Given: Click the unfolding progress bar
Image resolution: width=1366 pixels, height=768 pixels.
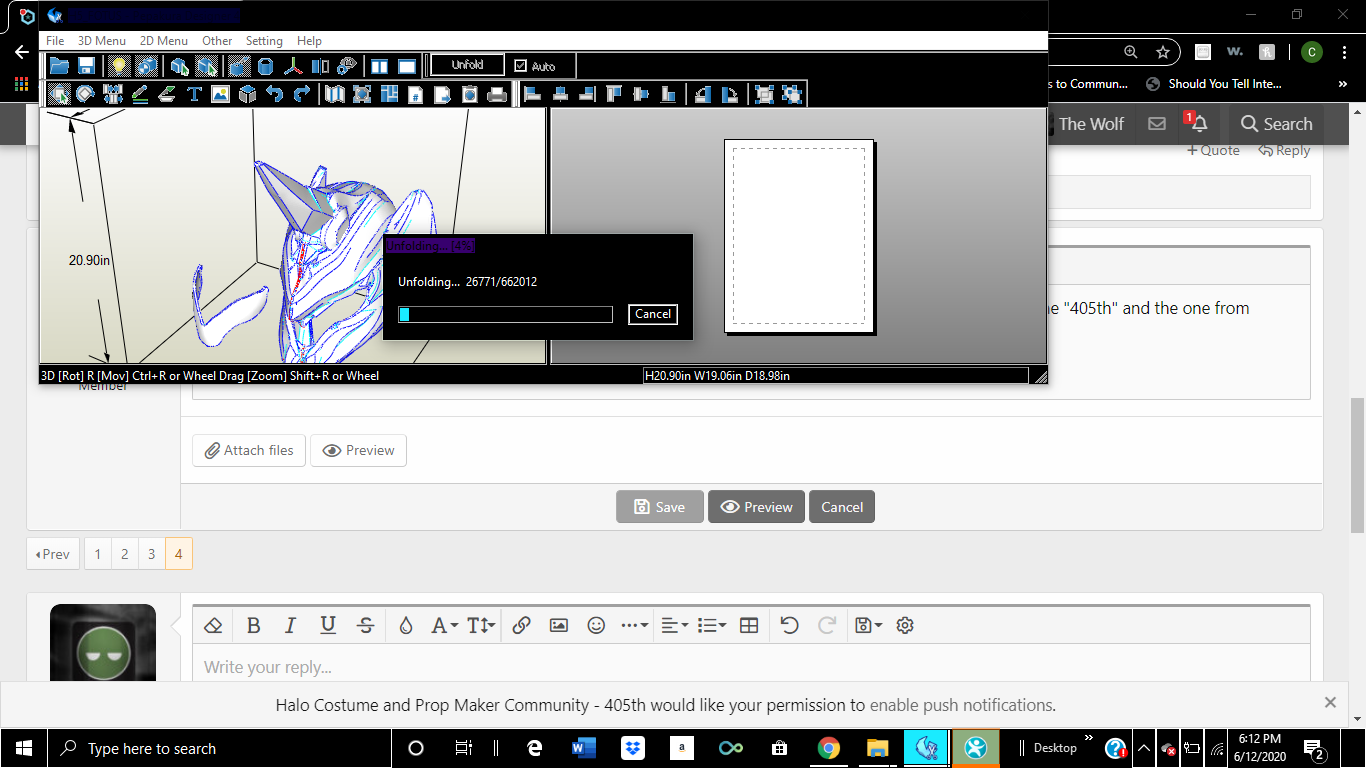Looking at the screenshot, I should 505,314.
